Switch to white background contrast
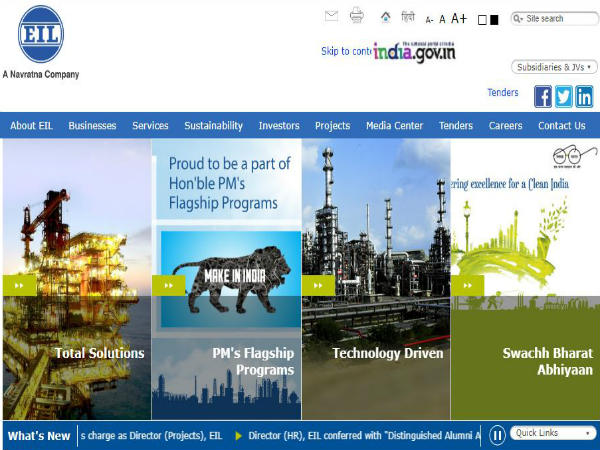 482,19
